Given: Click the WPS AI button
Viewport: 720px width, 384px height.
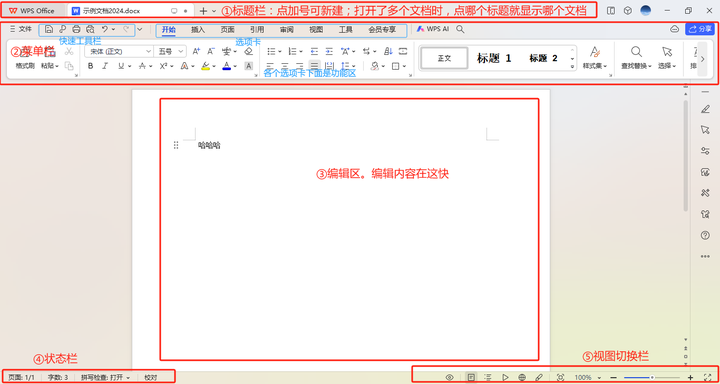Looking at the screenshot, I should click(x=433, y=29).
